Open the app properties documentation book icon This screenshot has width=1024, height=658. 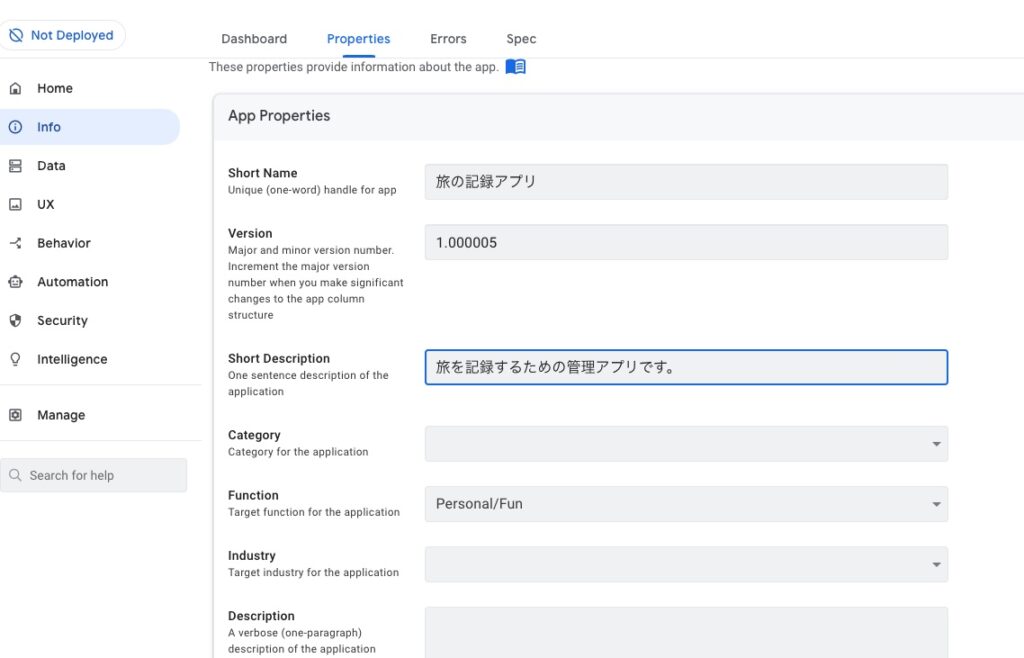515,66
